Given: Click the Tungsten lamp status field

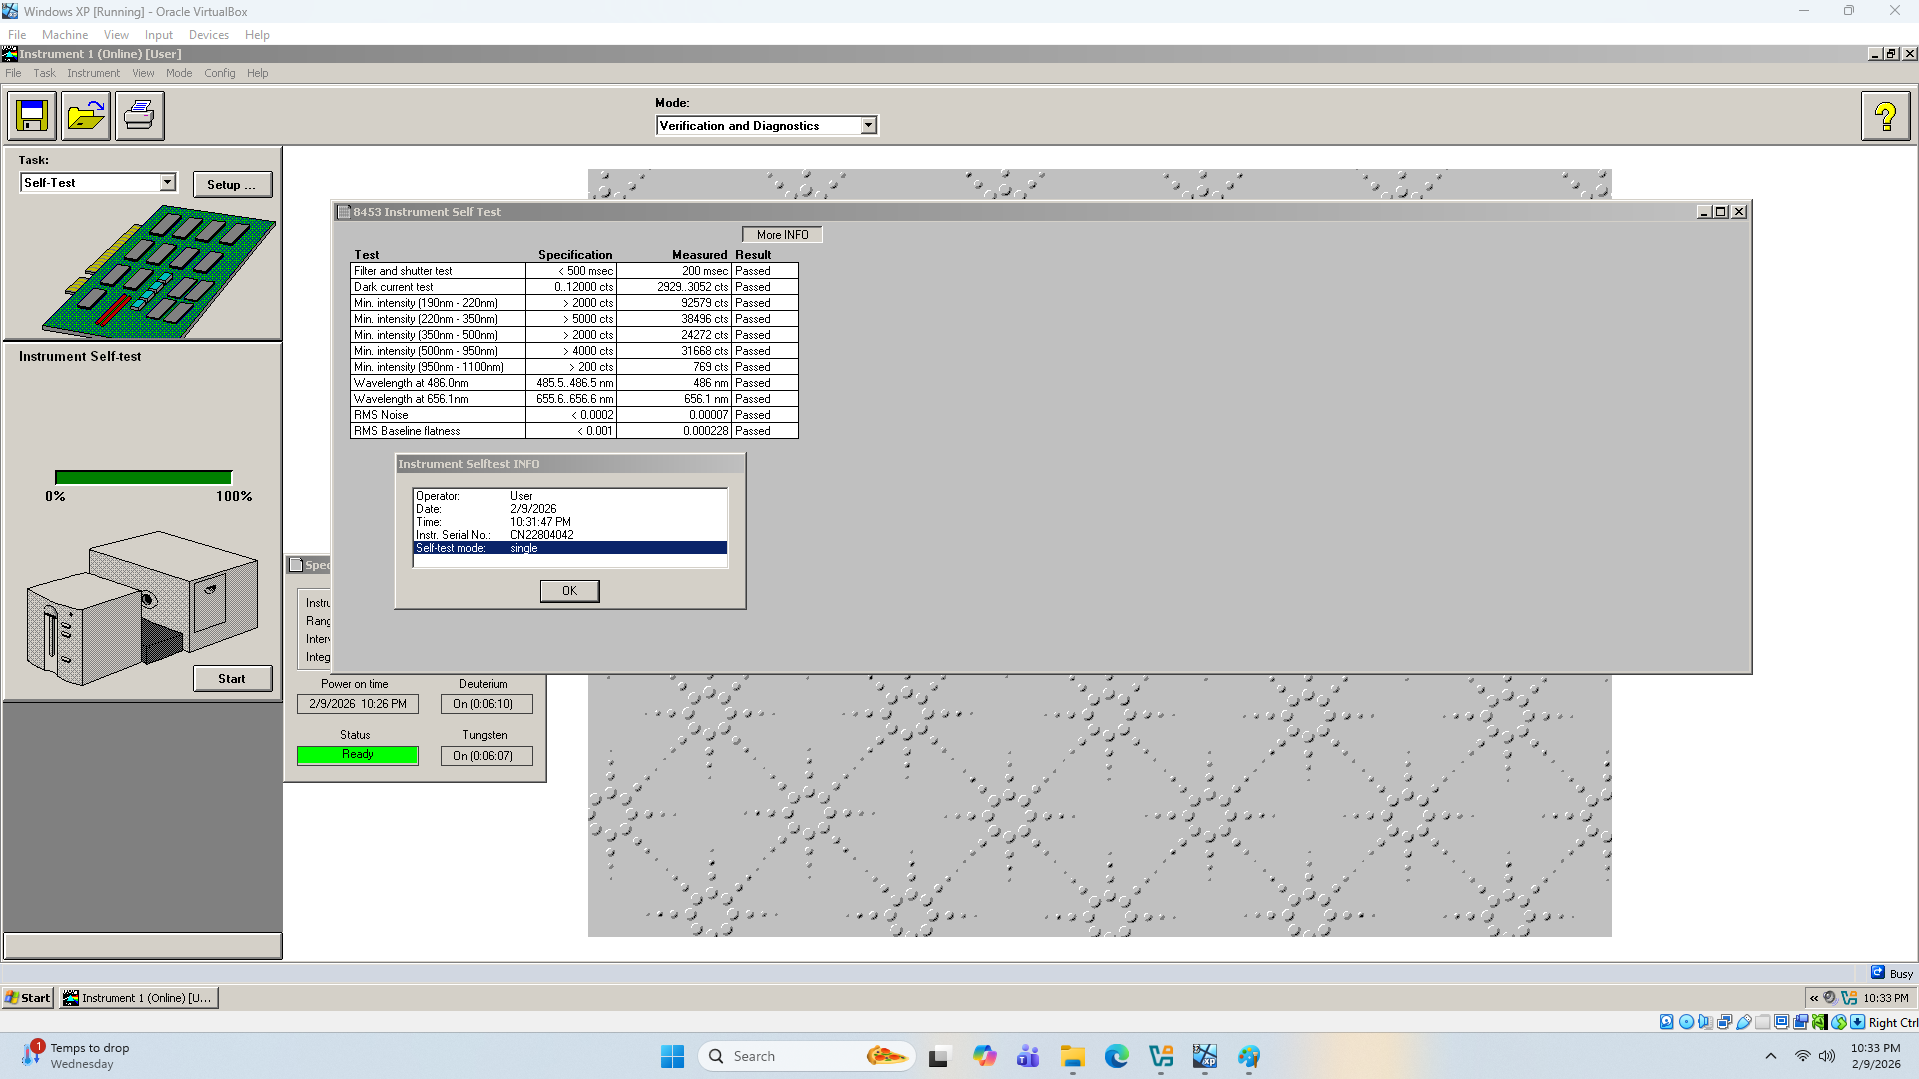Looking at the screenshot, I should pyautogui.click(x=486, y=756).
